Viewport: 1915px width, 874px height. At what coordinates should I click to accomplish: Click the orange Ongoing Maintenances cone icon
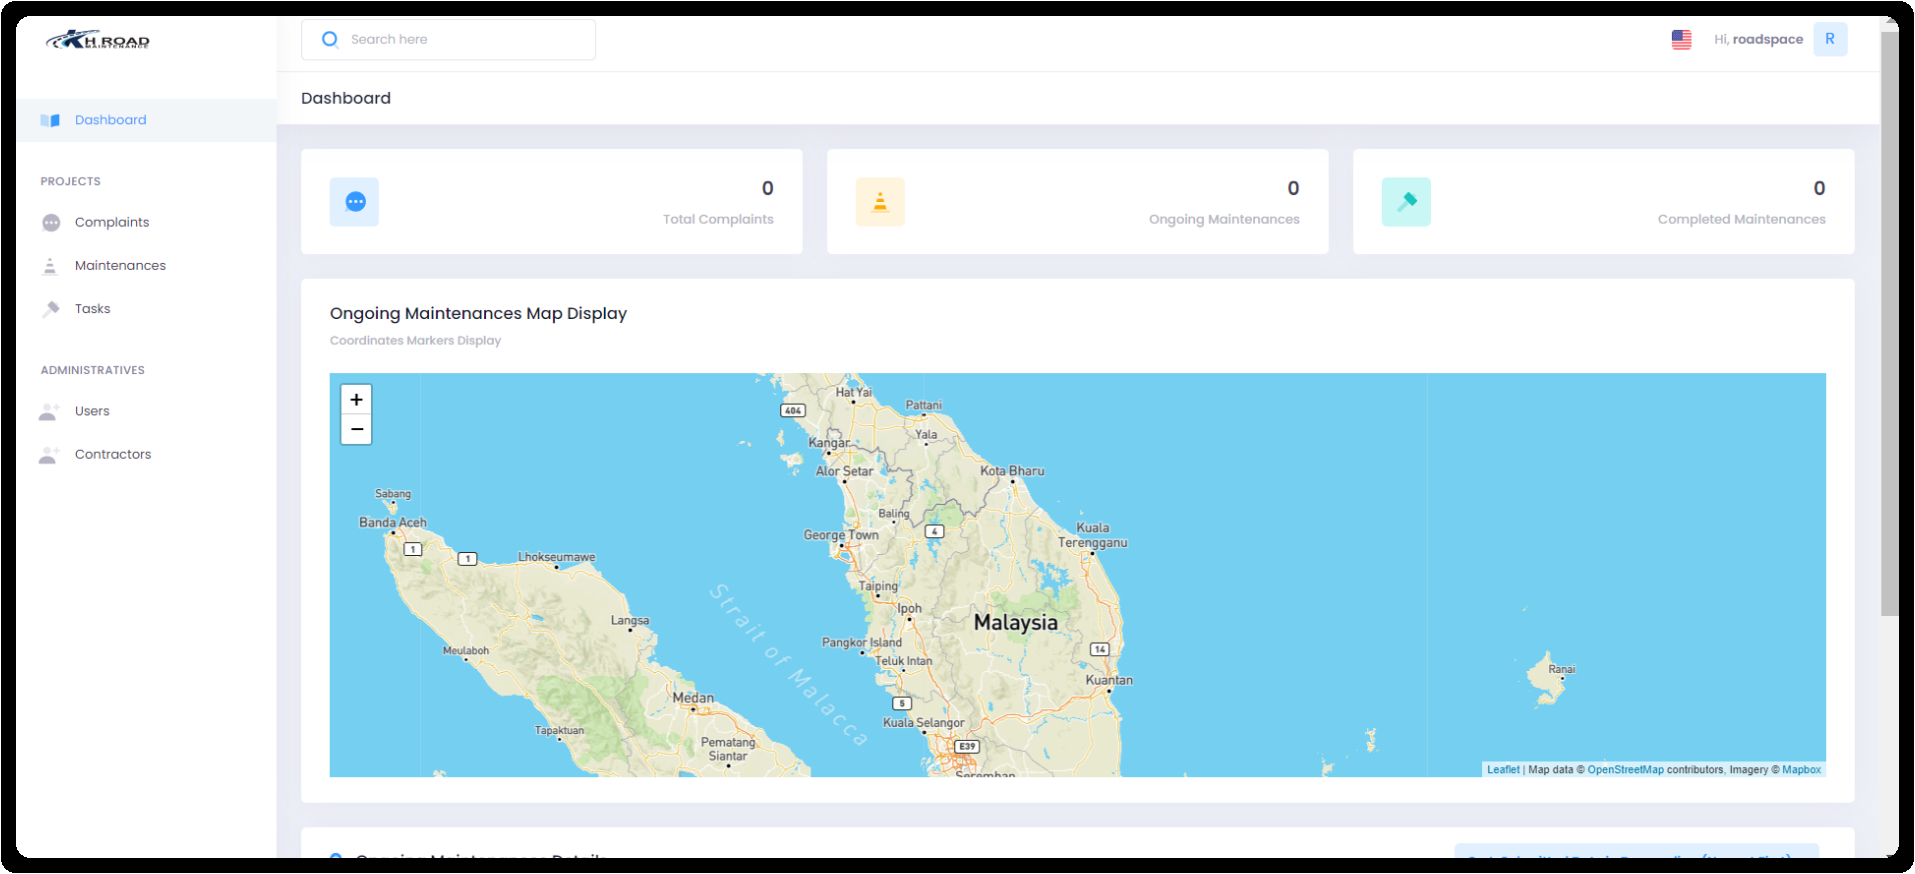click(880, 202)
